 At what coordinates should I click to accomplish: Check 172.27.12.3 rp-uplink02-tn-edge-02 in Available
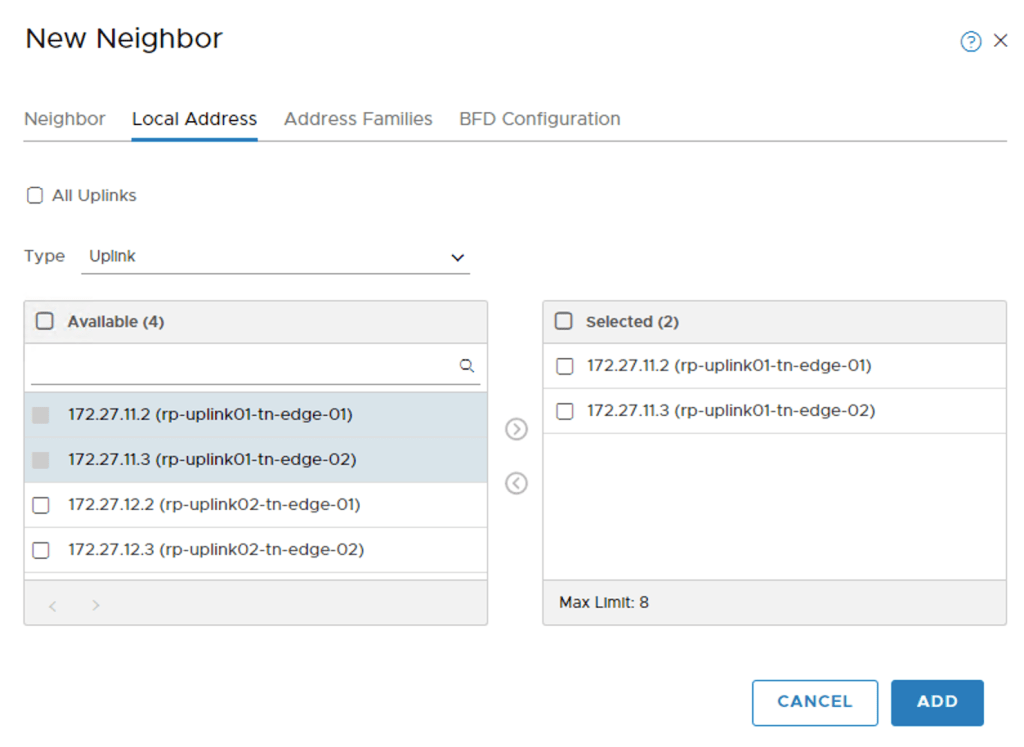41,550
